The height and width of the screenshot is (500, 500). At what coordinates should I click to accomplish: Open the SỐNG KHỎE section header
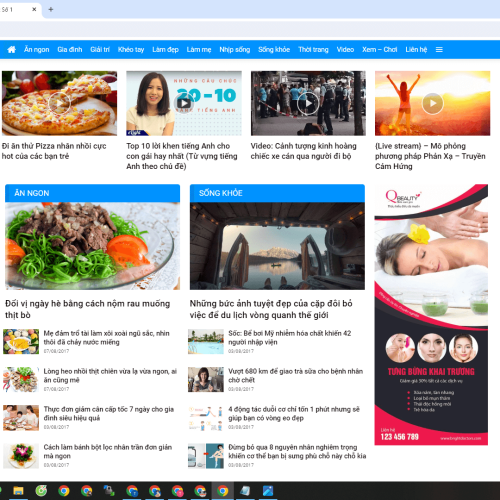(221, 193)
